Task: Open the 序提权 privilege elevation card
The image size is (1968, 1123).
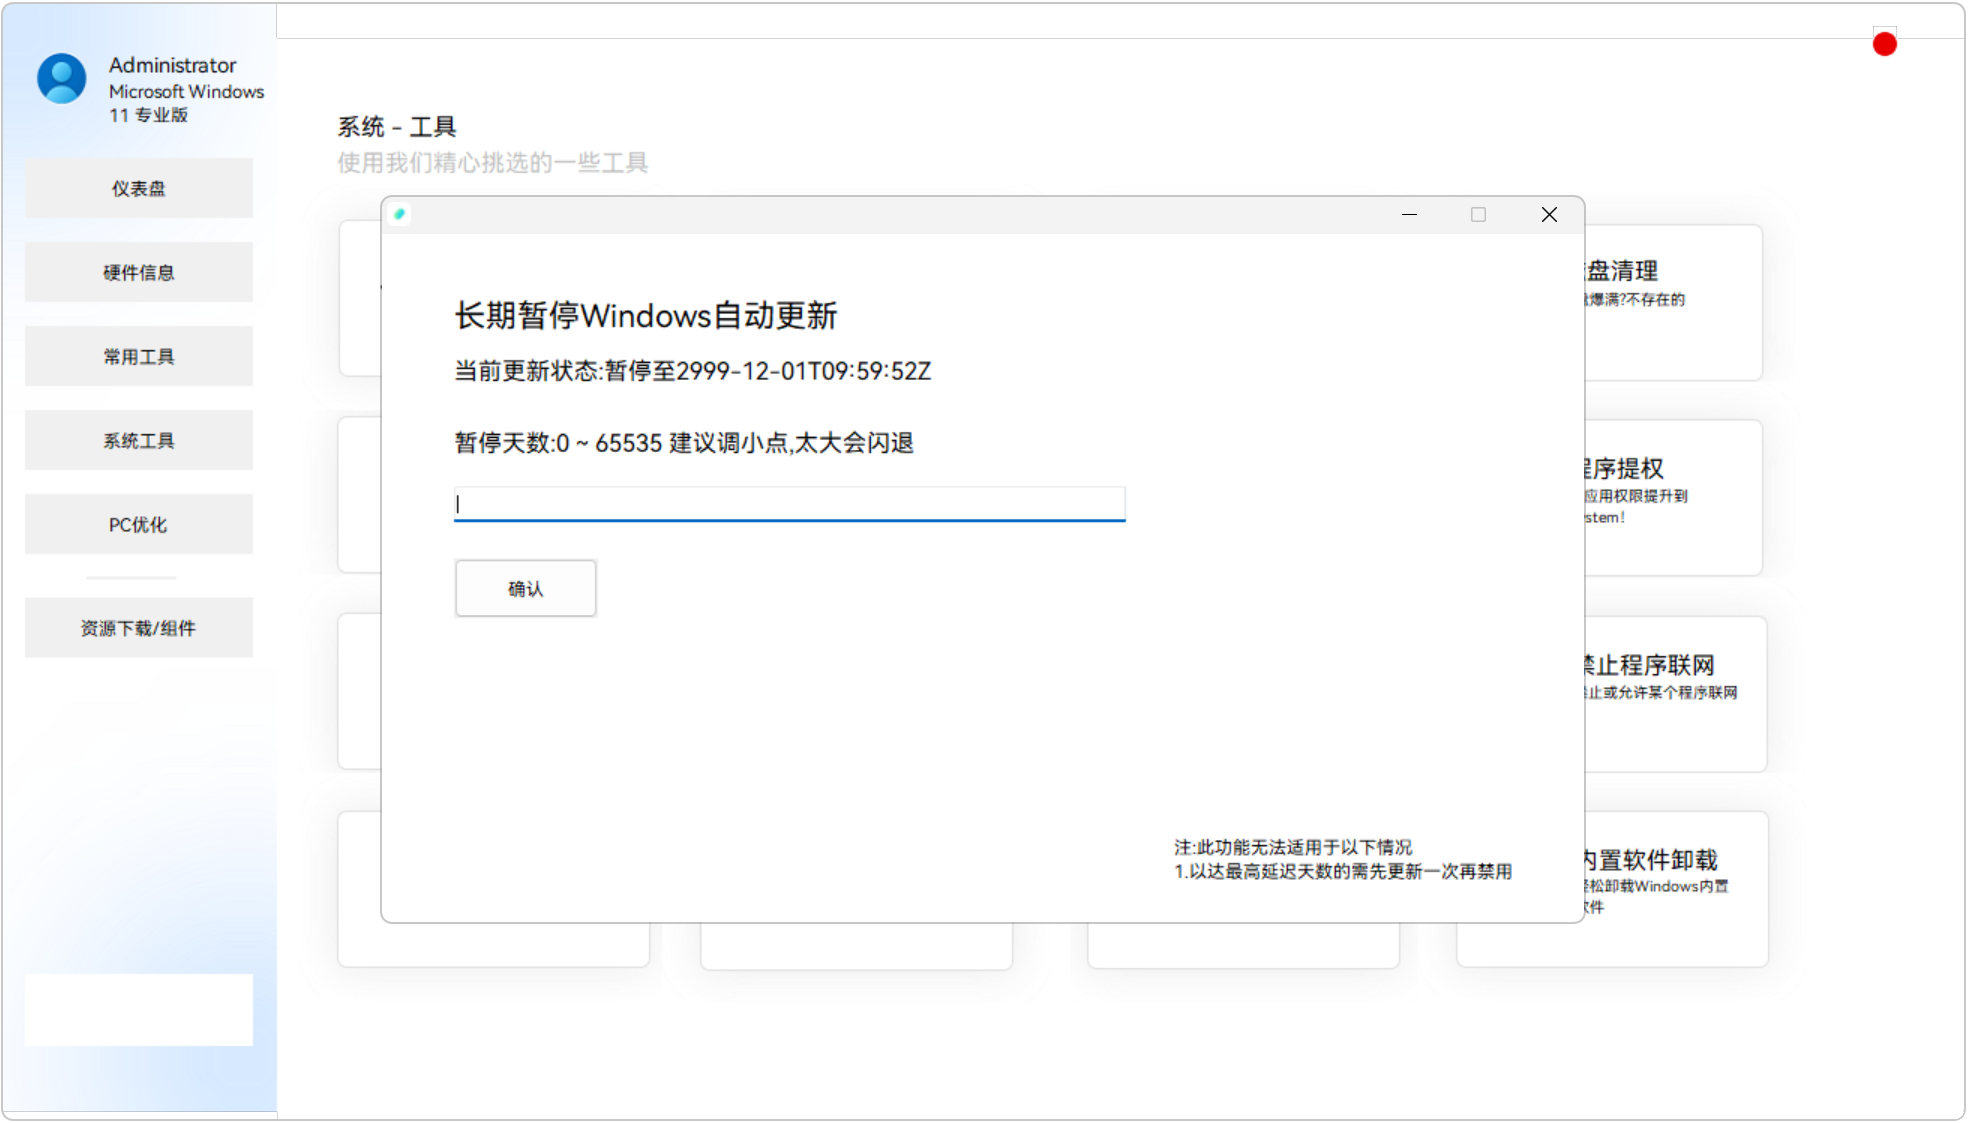Action: tap(1672, 498)
